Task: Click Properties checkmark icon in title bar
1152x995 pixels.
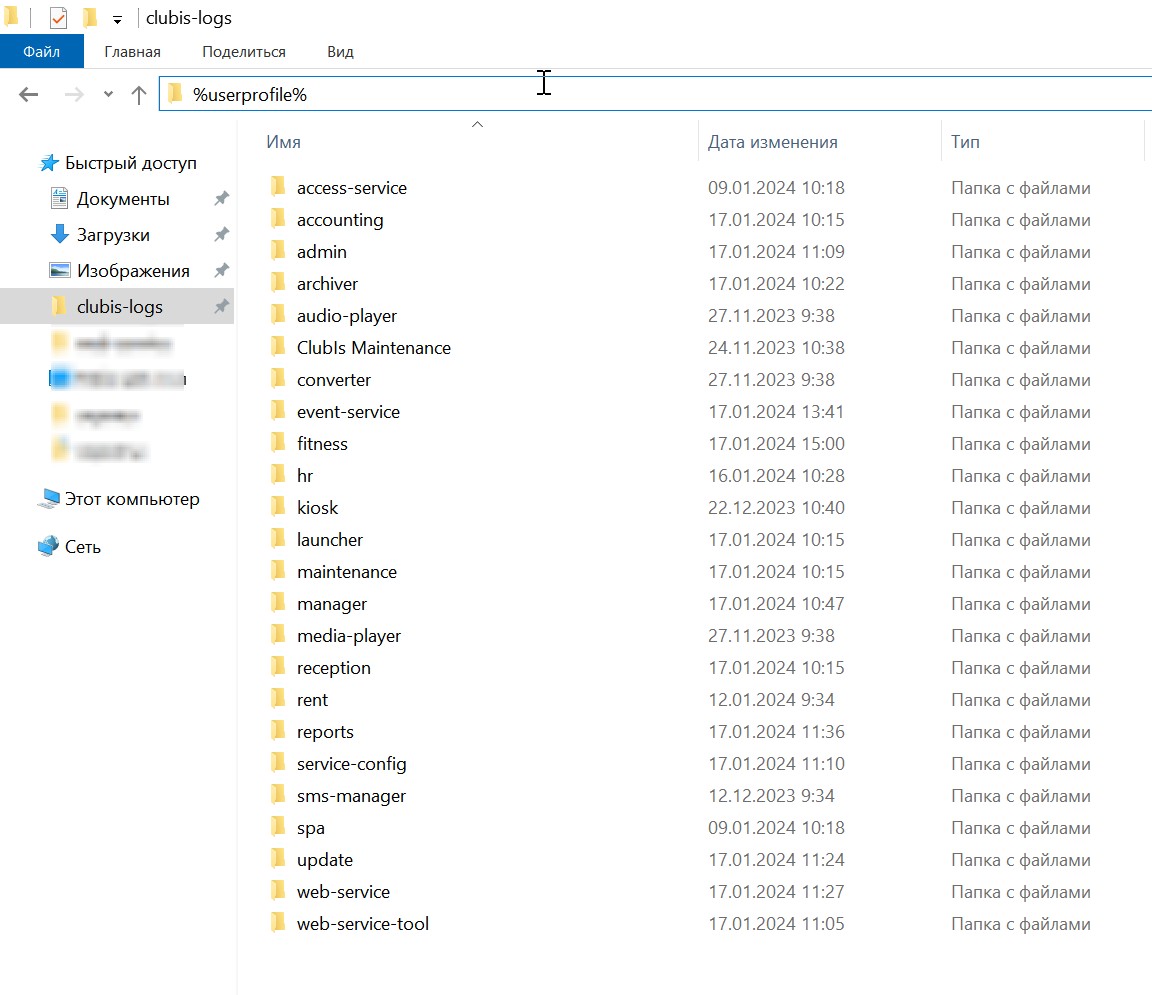Action: (58, 18)
